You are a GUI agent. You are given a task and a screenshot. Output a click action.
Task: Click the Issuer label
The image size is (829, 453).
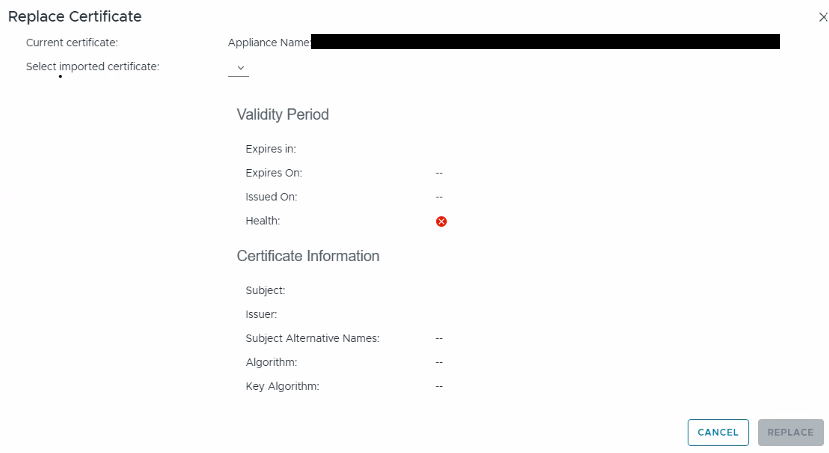pyautogui.click(x=261, y=314)
